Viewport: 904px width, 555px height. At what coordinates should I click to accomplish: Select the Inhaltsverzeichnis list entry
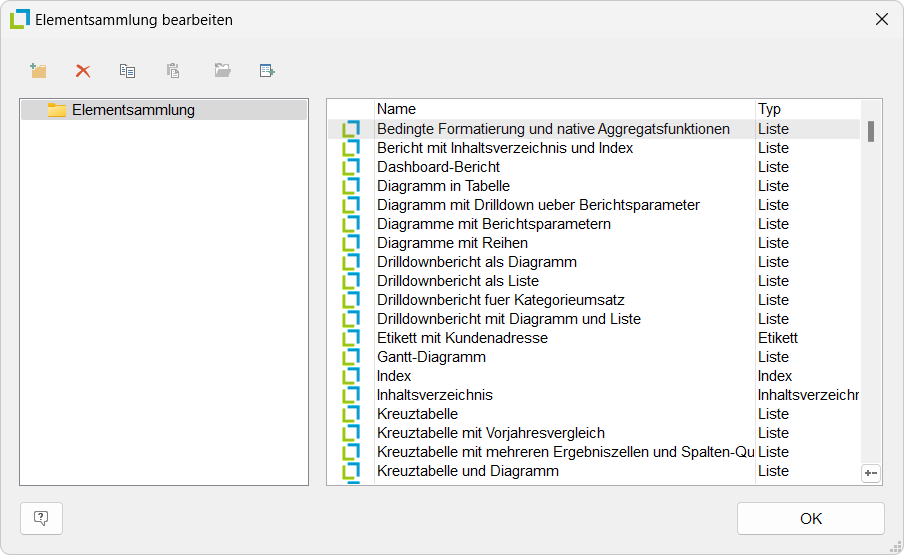pyautogui.click(x=435, y=395)
